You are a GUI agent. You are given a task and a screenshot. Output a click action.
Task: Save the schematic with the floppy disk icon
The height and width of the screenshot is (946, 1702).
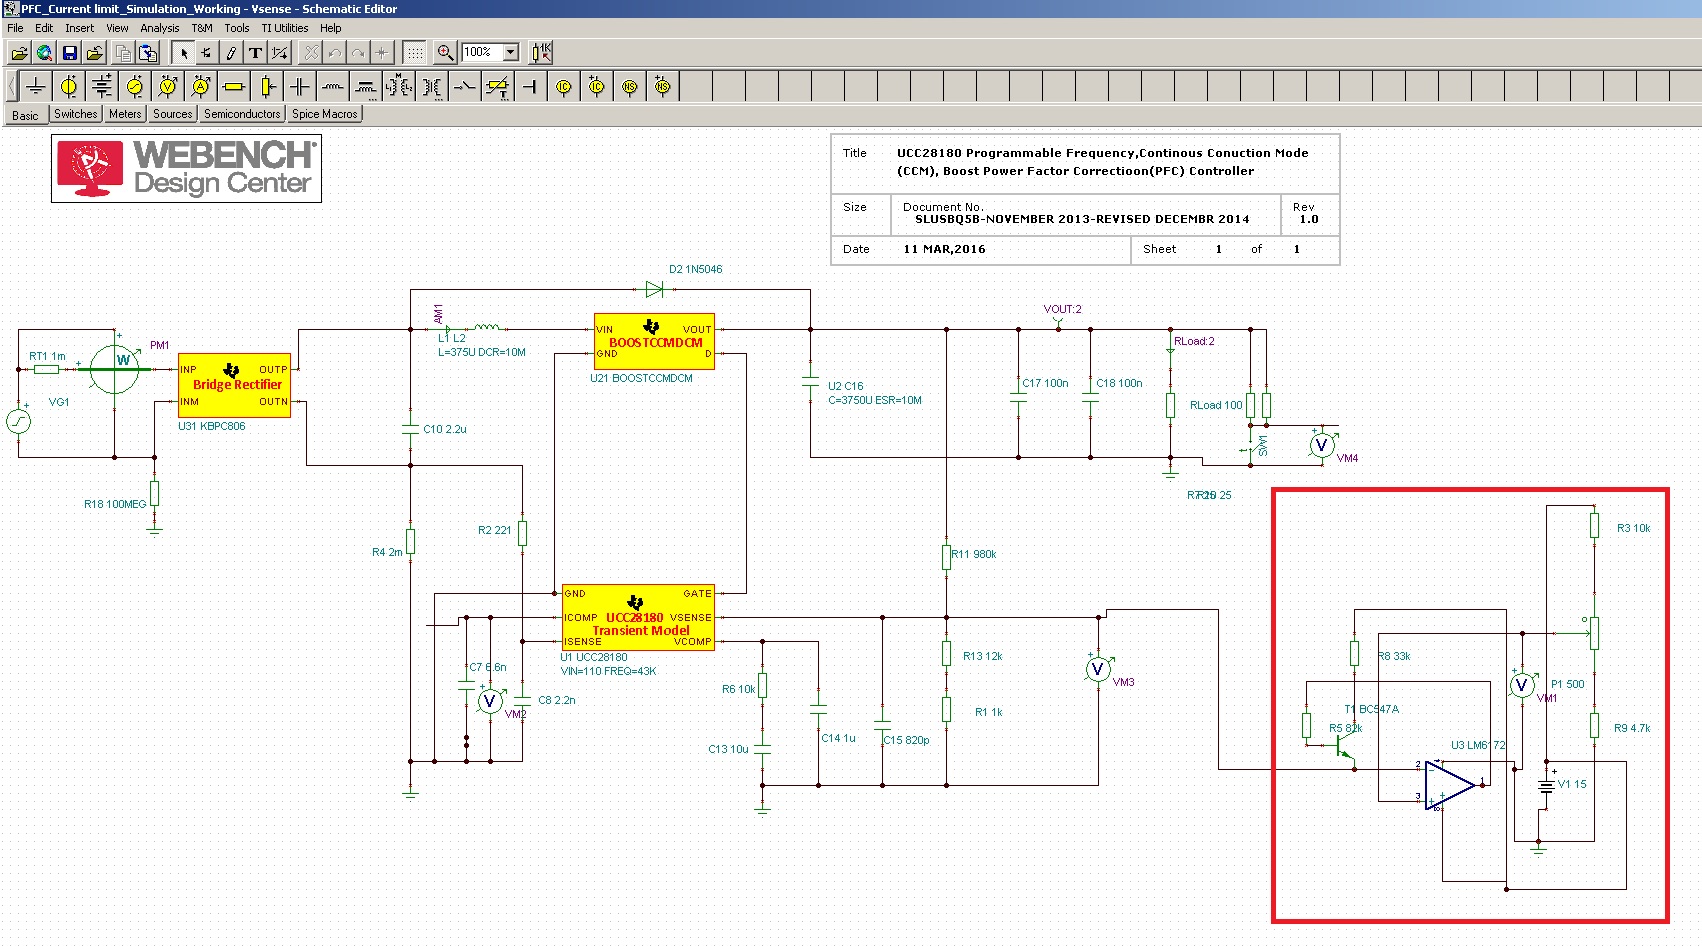[x=70, y=53]
